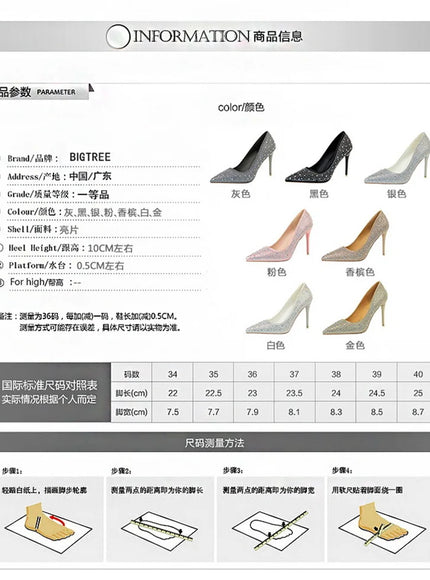Click the 步骤3 step label
Screen dimensions: 430x580
point(233,471)
